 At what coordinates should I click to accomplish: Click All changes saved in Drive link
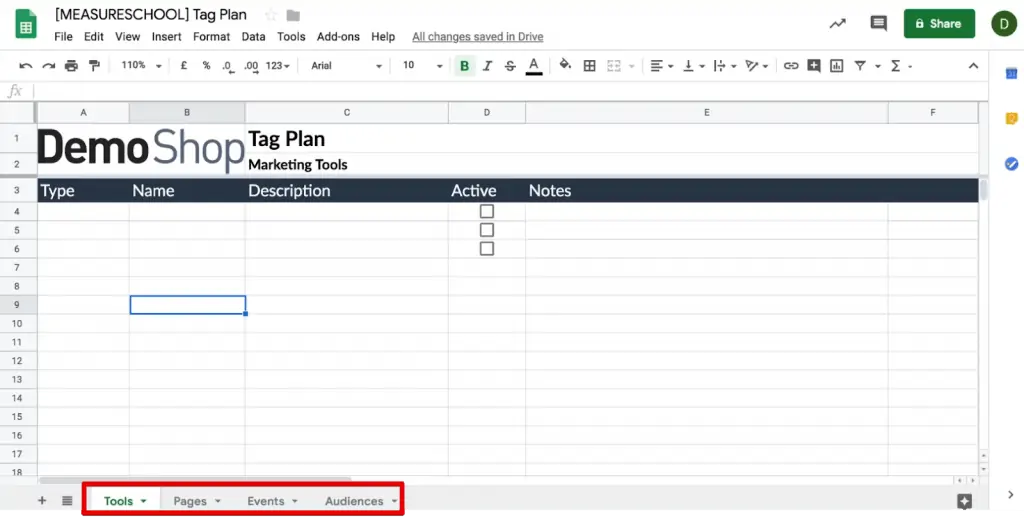[x=477, y=37]
